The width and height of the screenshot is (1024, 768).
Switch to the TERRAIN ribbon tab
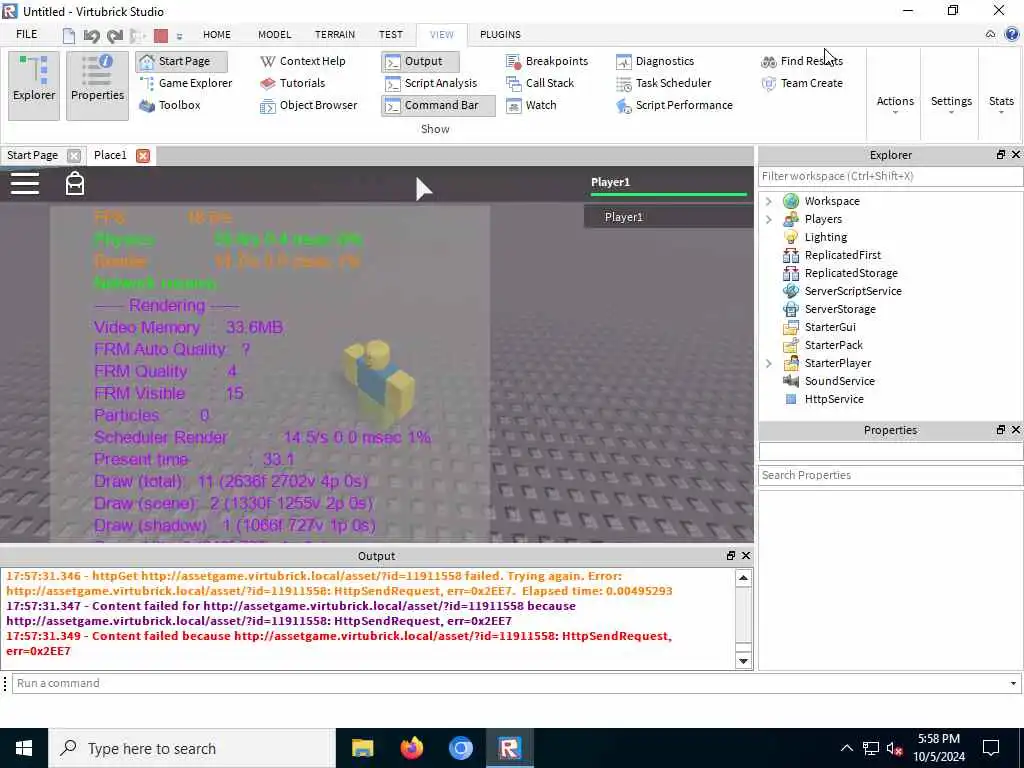[x=334, y=35]
